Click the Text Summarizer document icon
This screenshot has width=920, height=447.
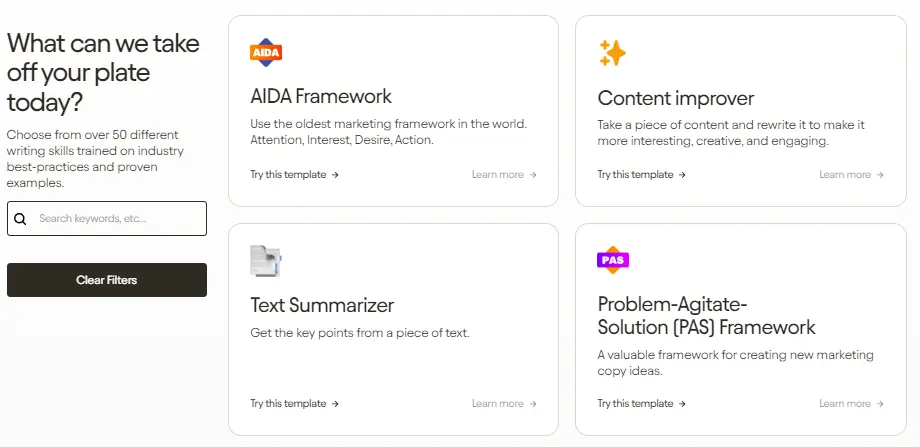click(x=266, y=261)
